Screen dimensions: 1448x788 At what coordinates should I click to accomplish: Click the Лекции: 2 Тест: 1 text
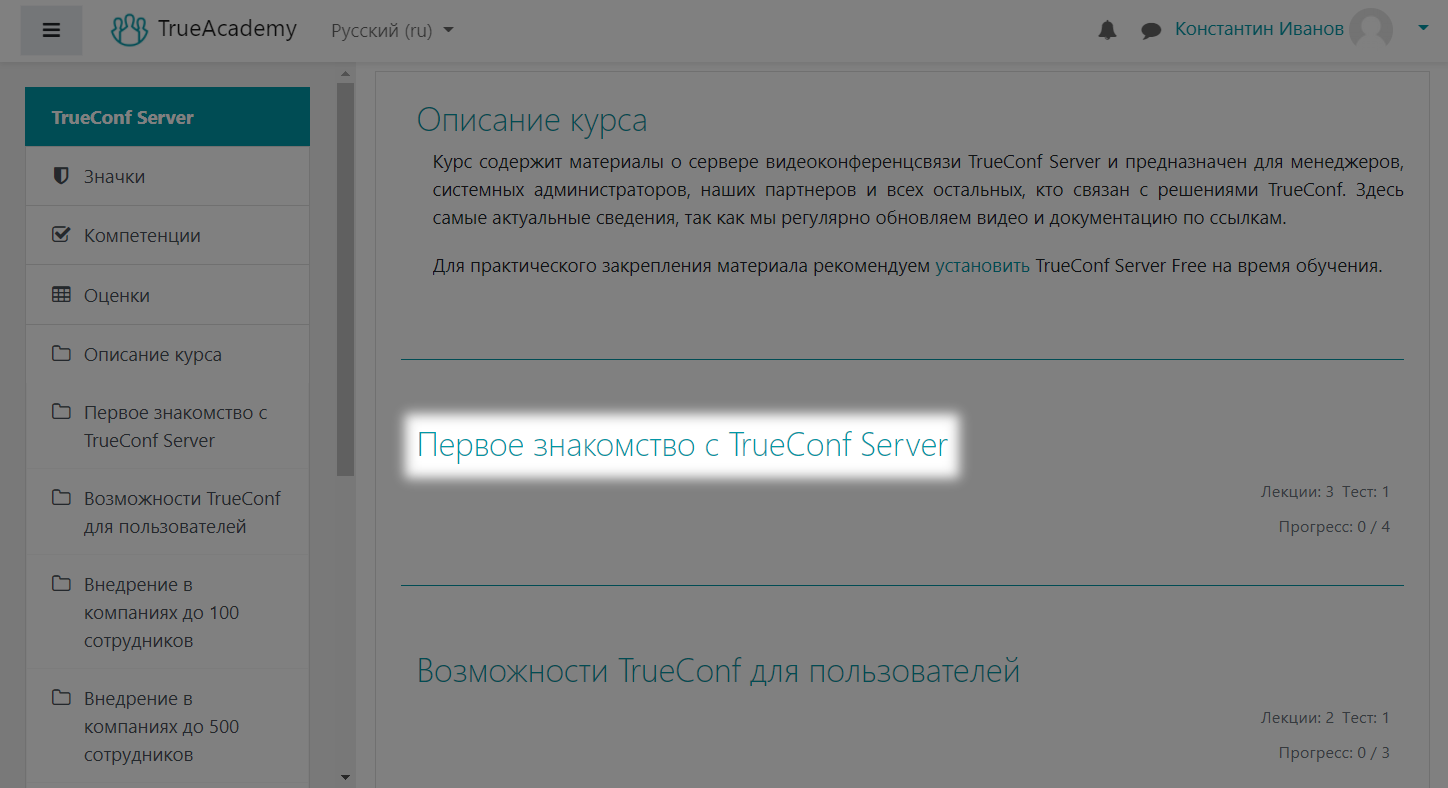click(1326, 718)
